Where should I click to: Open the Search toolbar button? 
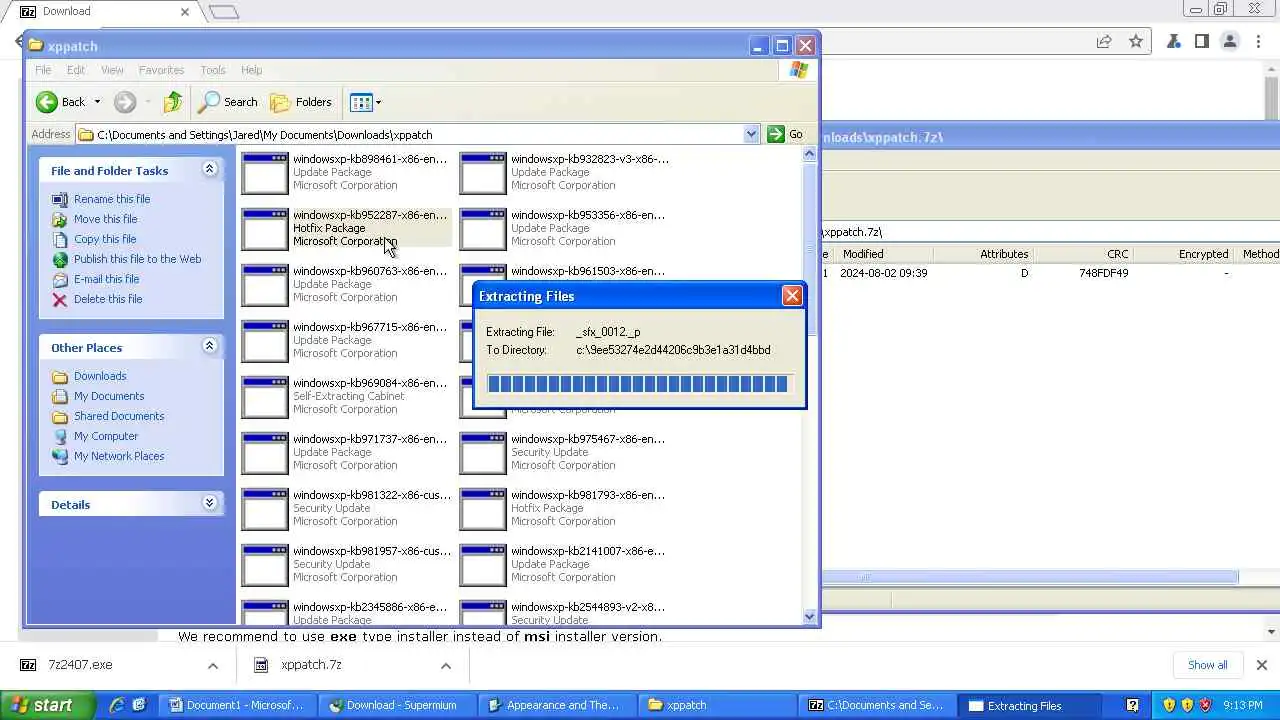click(x=228, y=102)
